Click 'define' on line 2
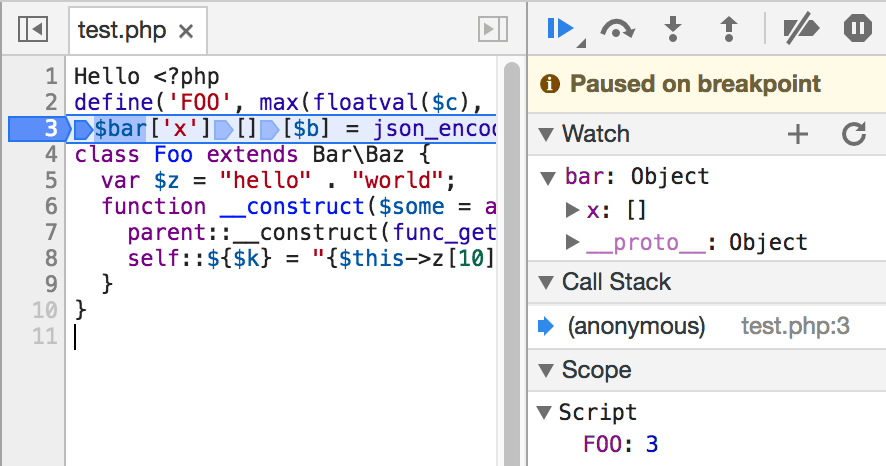This screenshot has height=466, width=886. tap(114, 102)
